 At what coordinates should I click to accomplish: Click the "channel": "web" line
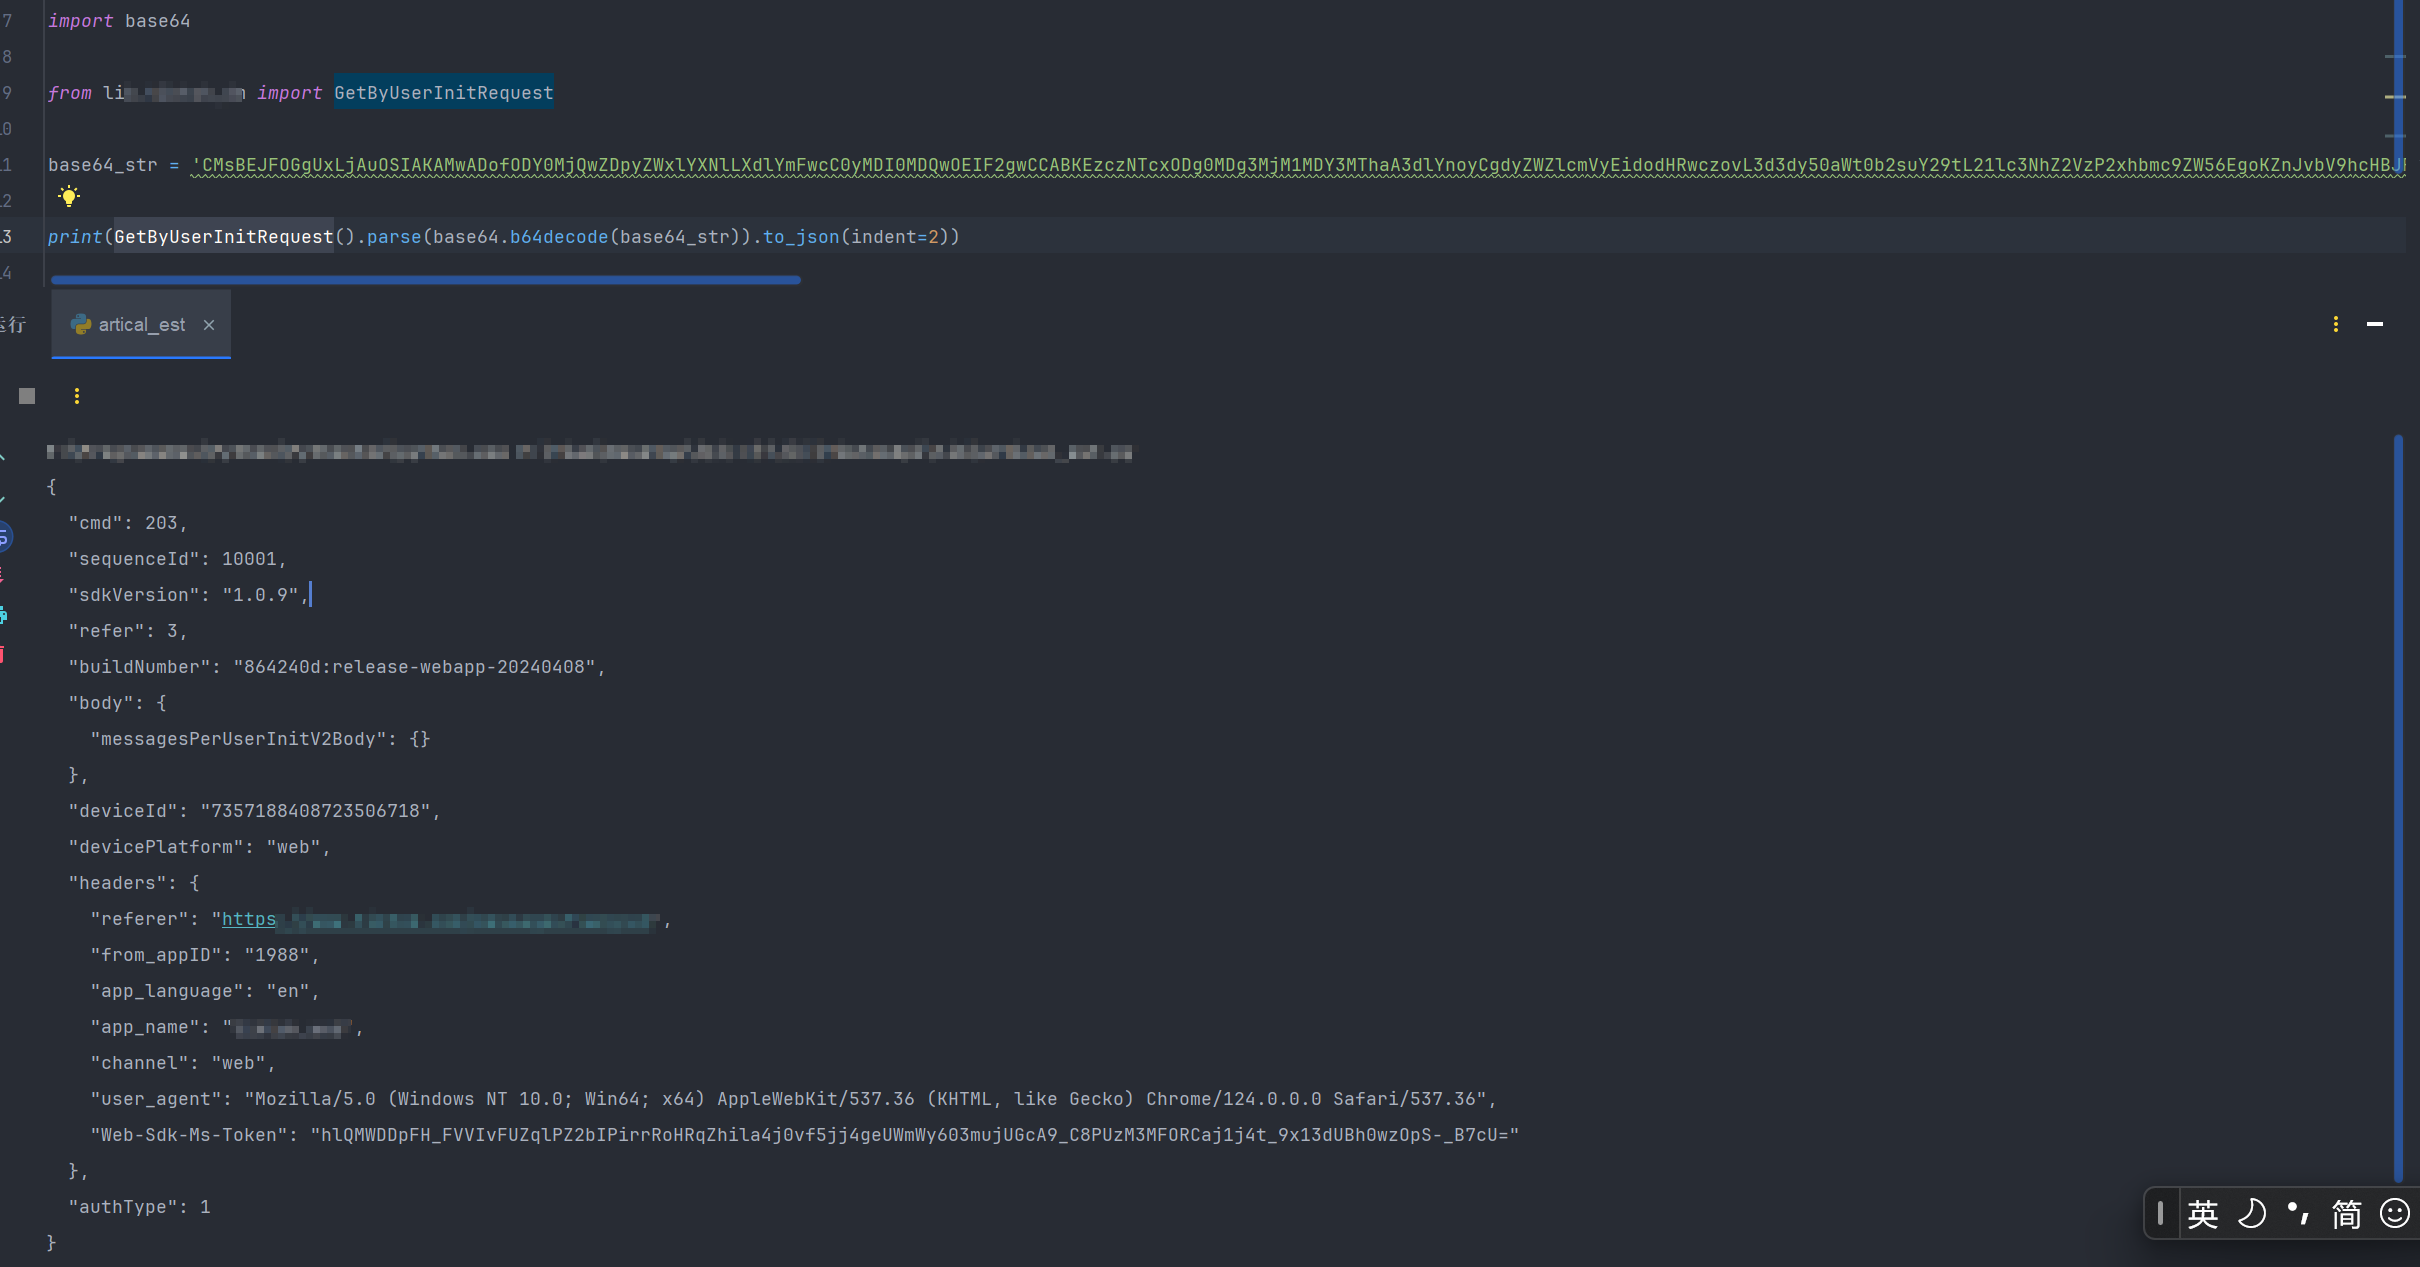pyautogui.click(x=183, y=1063)
